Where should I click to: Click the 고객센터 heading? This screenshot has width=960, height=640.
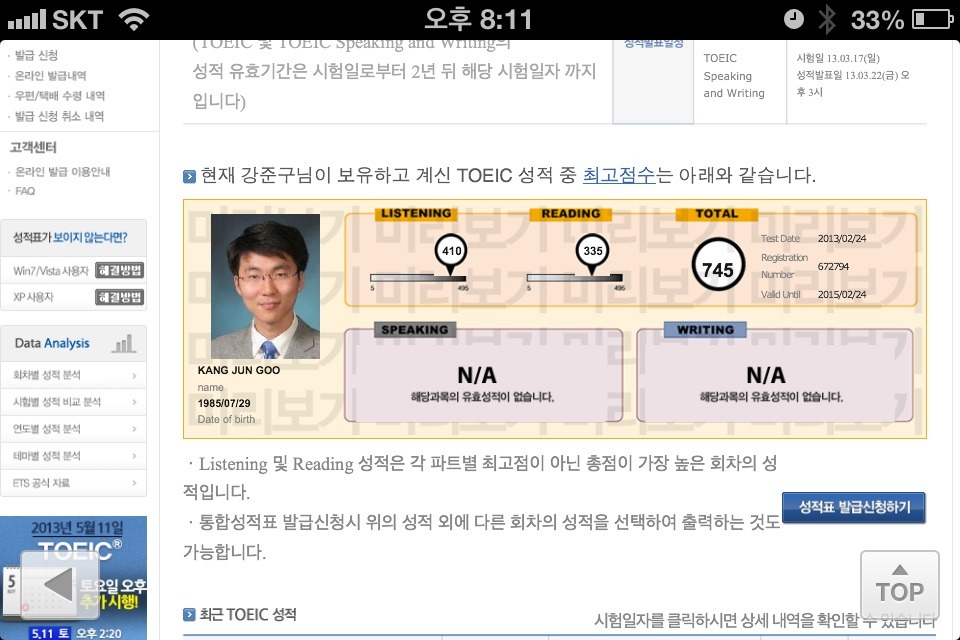[33, 147]
